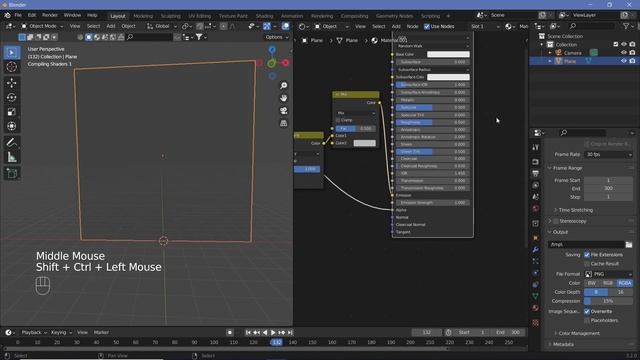Select the Add Cube tool
This screenshot has height=360, width=640.
pyautogui.click(x=11, y=173)
